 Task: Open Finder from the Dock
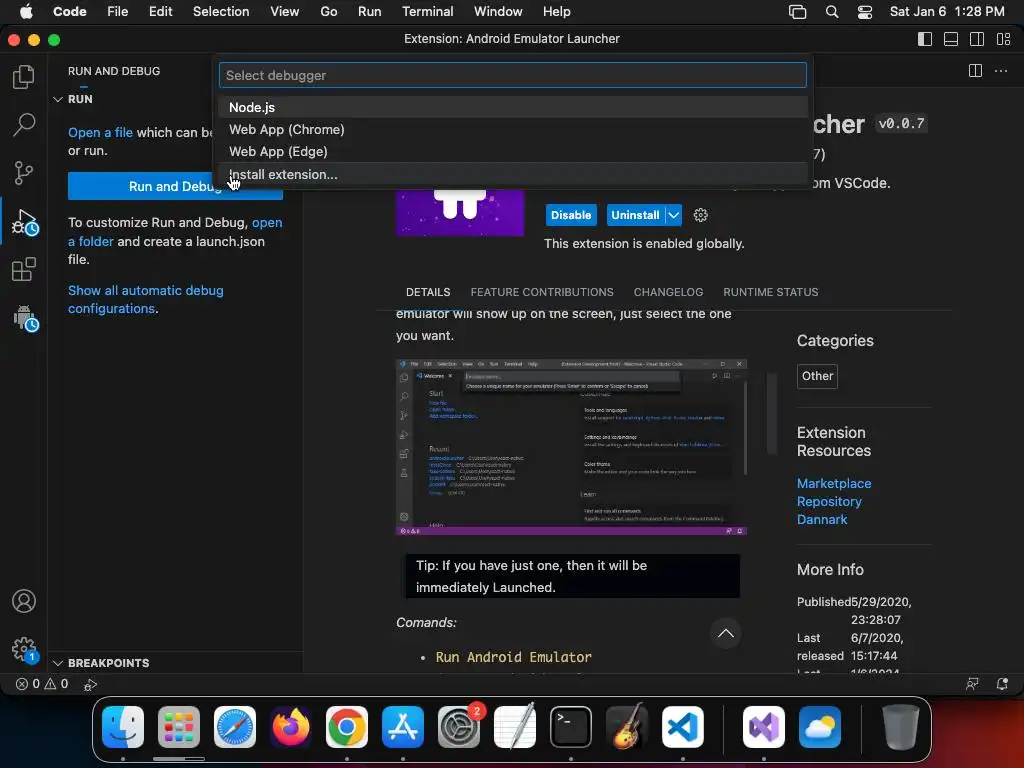[123, 727]
